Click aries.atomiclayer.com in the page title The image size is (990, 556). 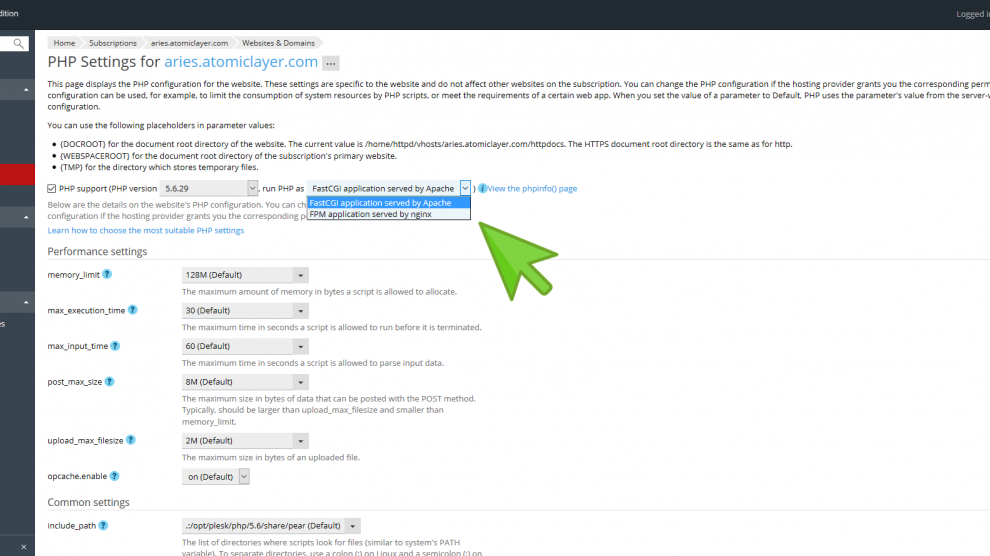pyautogui.click(x=241, y=62)
